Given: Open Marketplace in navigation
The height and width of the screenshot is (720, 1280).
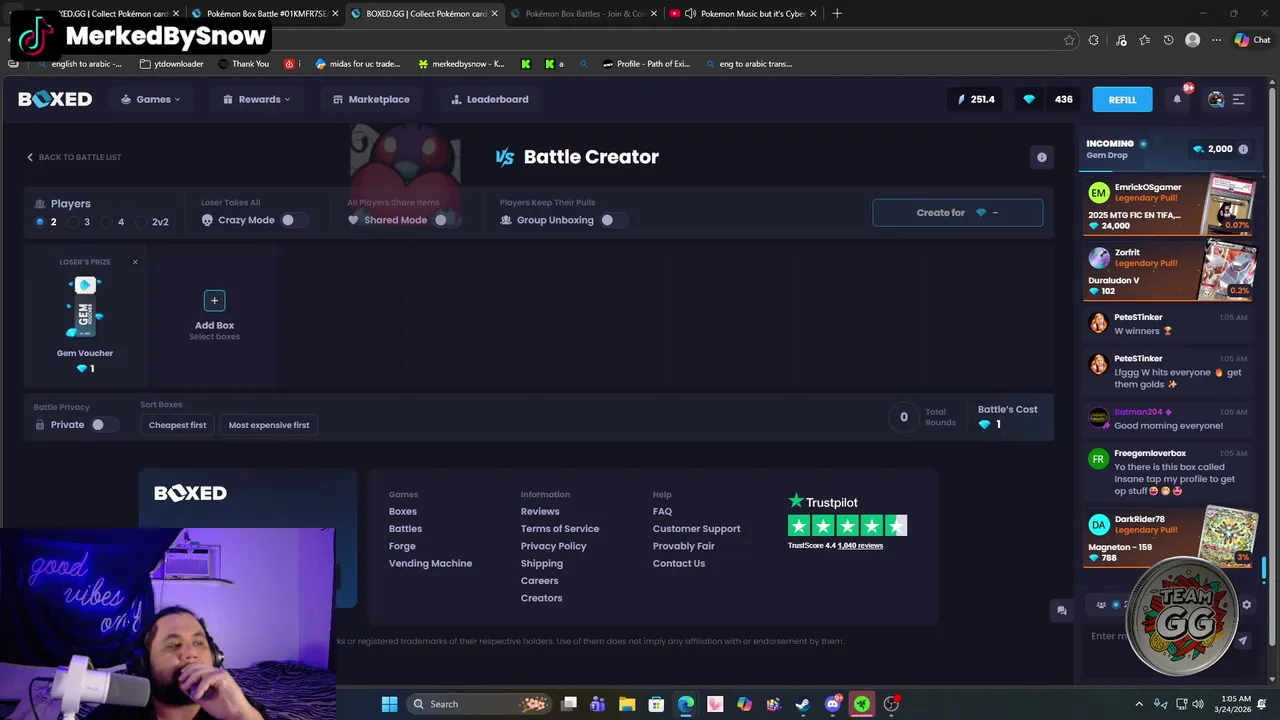Looking at the screenshot, I should [x=371, y=99].
